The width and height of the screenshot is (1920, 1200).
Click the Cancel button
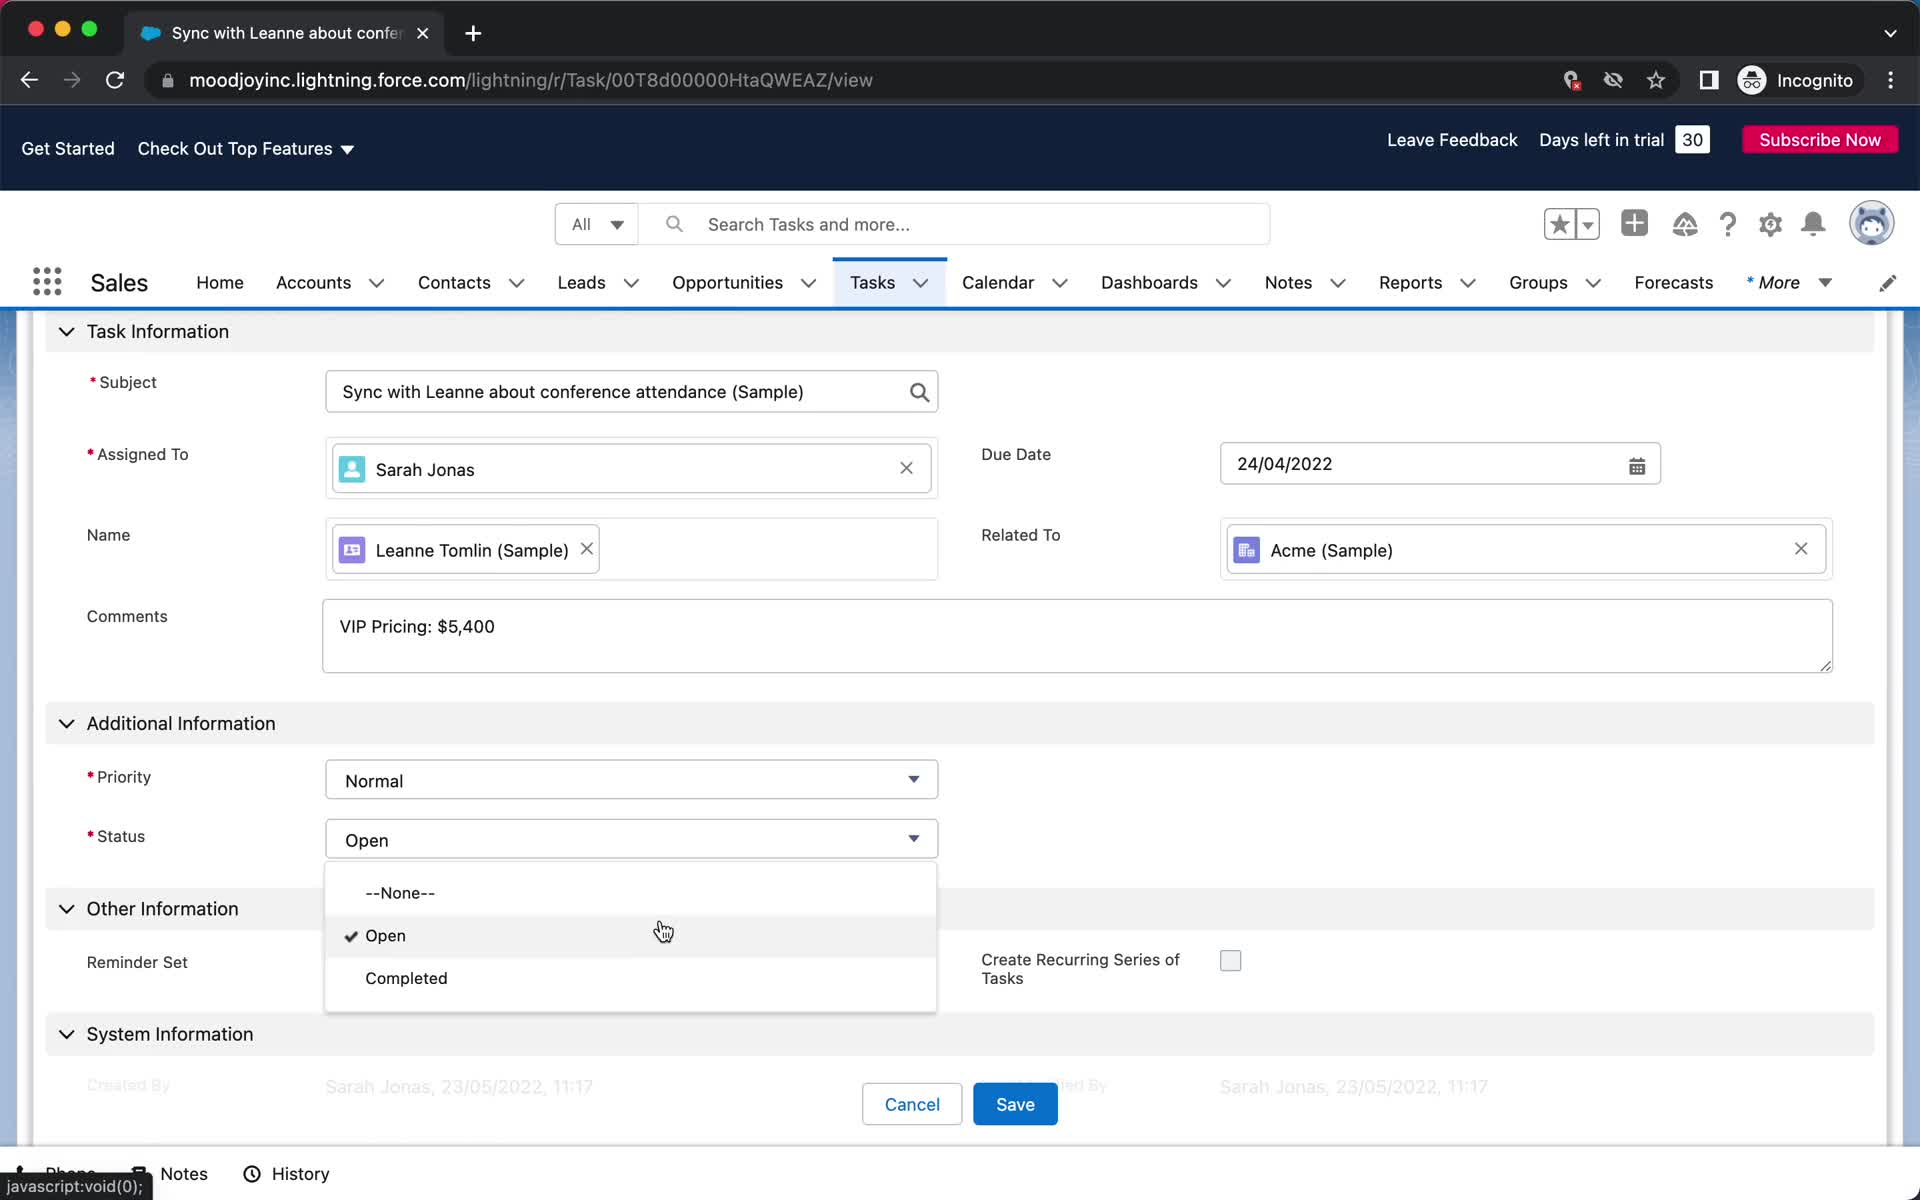(912, 1104)
